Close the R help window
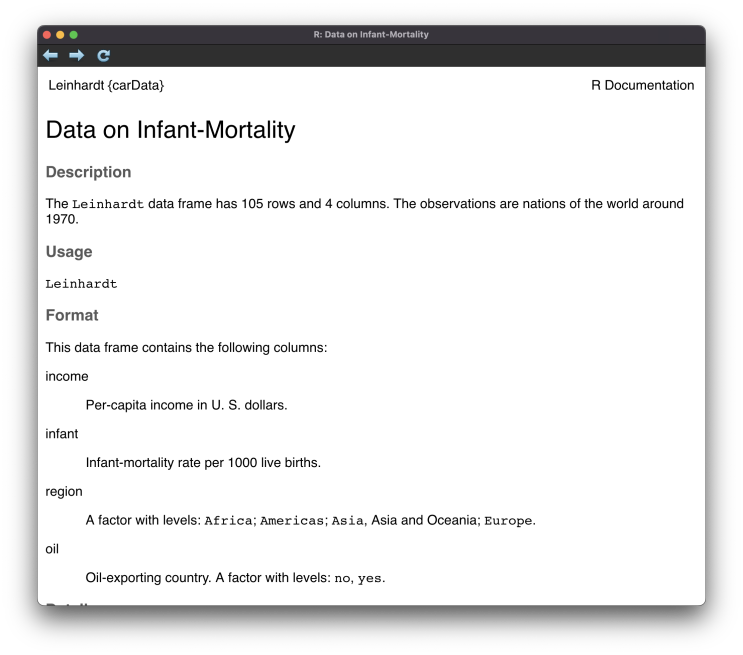743x655 pixels. [47, 35]
